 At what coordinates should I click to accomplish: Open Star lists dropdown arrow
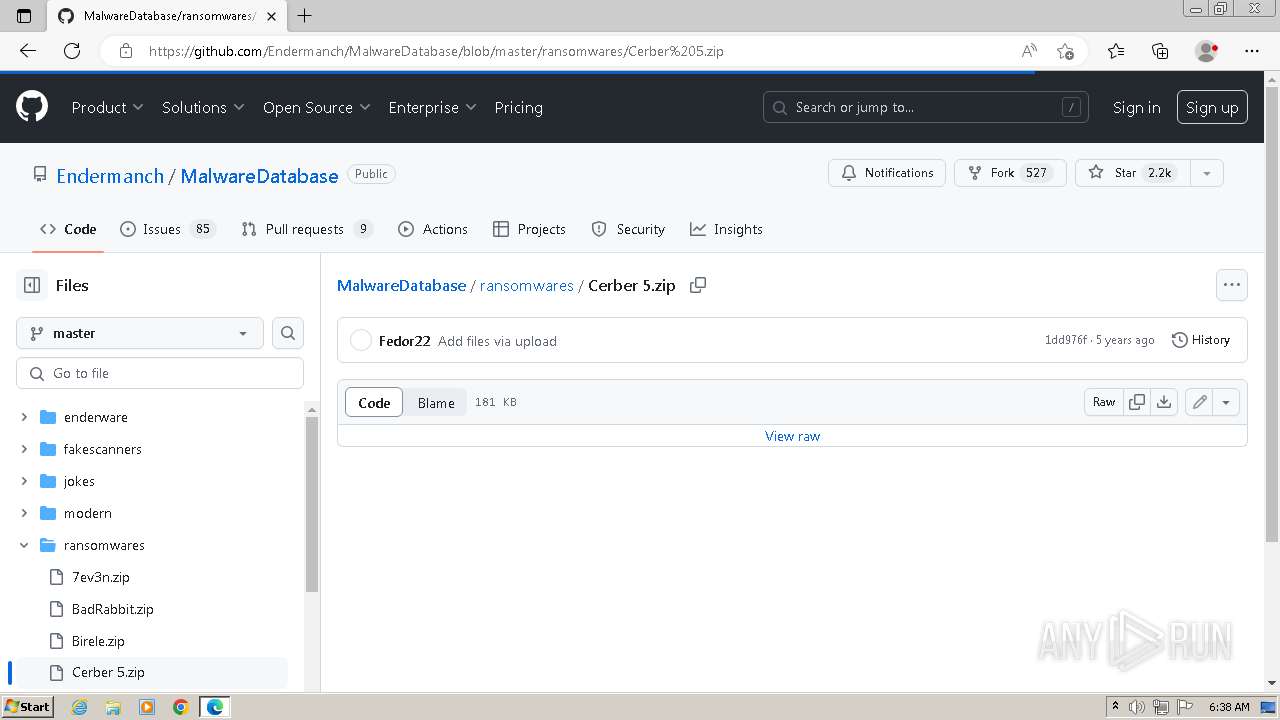point(1207,173)
